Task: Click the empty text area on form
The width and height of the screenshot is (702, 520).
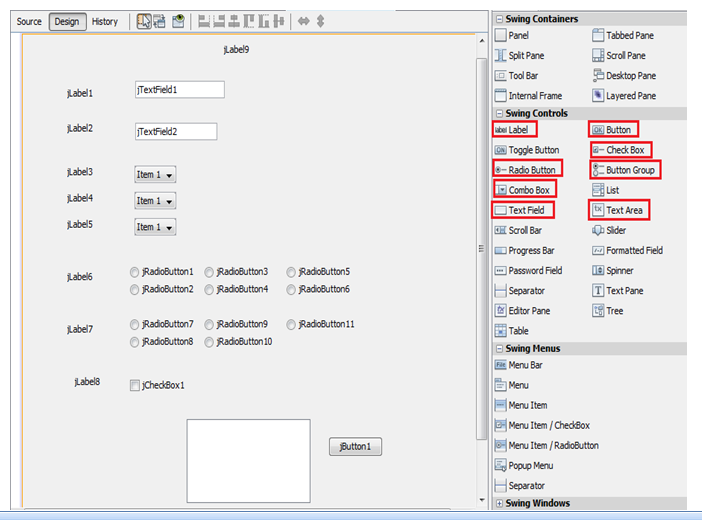Action: pos(248,461)
